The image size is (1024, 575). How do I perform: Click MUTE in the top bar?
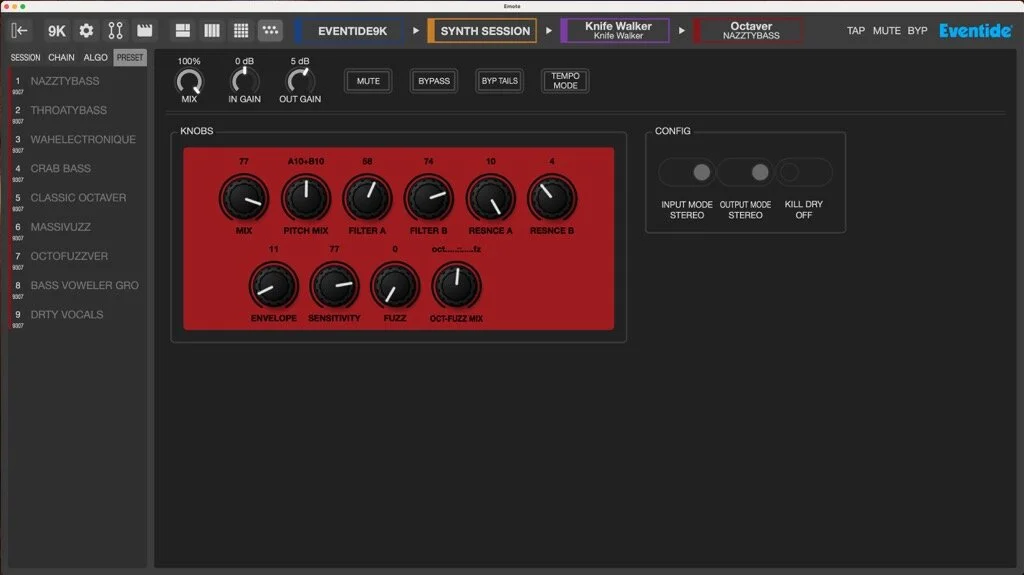[886, 31]
